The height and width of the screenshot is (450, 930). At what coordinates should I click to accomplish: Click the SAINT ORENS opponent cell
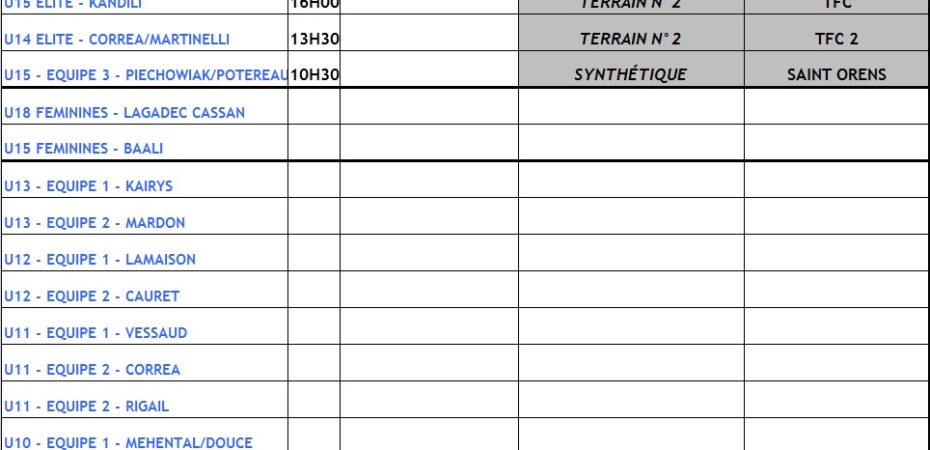(836, 75)
